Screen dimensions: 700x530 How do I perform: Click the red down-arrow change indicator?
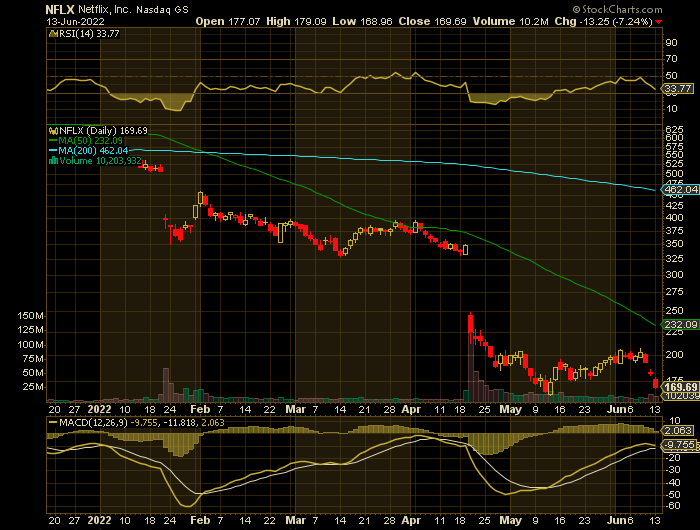659,22
